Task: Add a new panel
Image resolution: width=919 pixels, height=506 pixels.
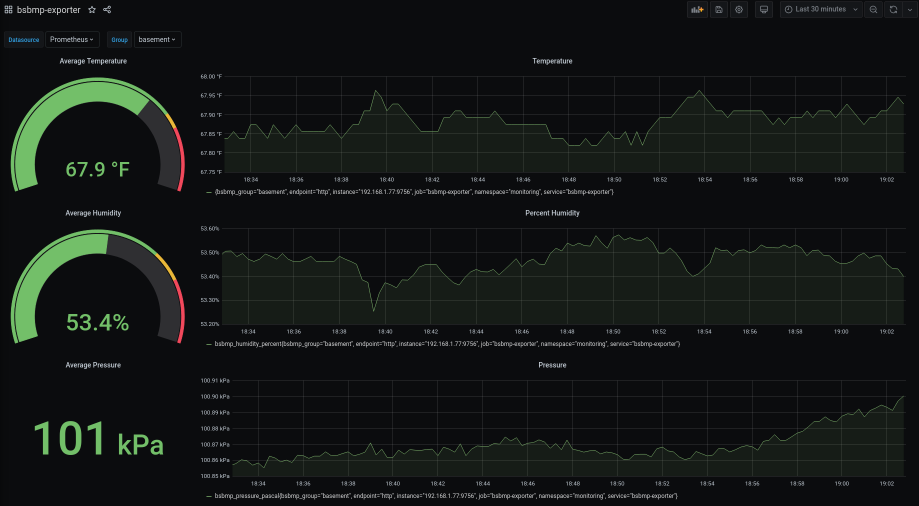Action: click(697, 9)
